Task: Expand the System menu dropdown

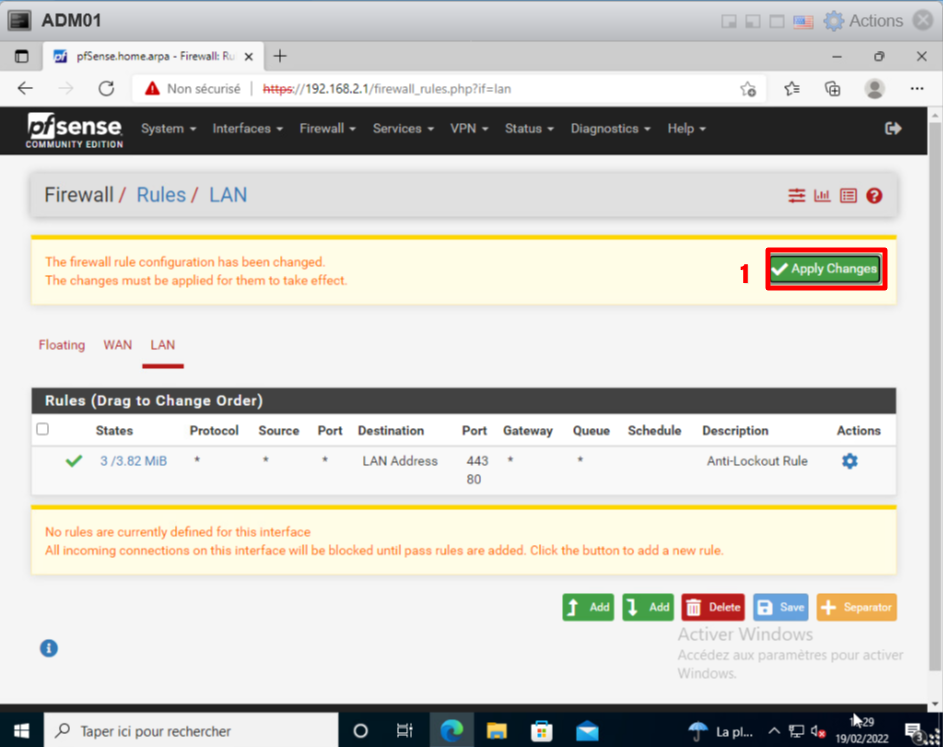Action: [x=168, y=129]
